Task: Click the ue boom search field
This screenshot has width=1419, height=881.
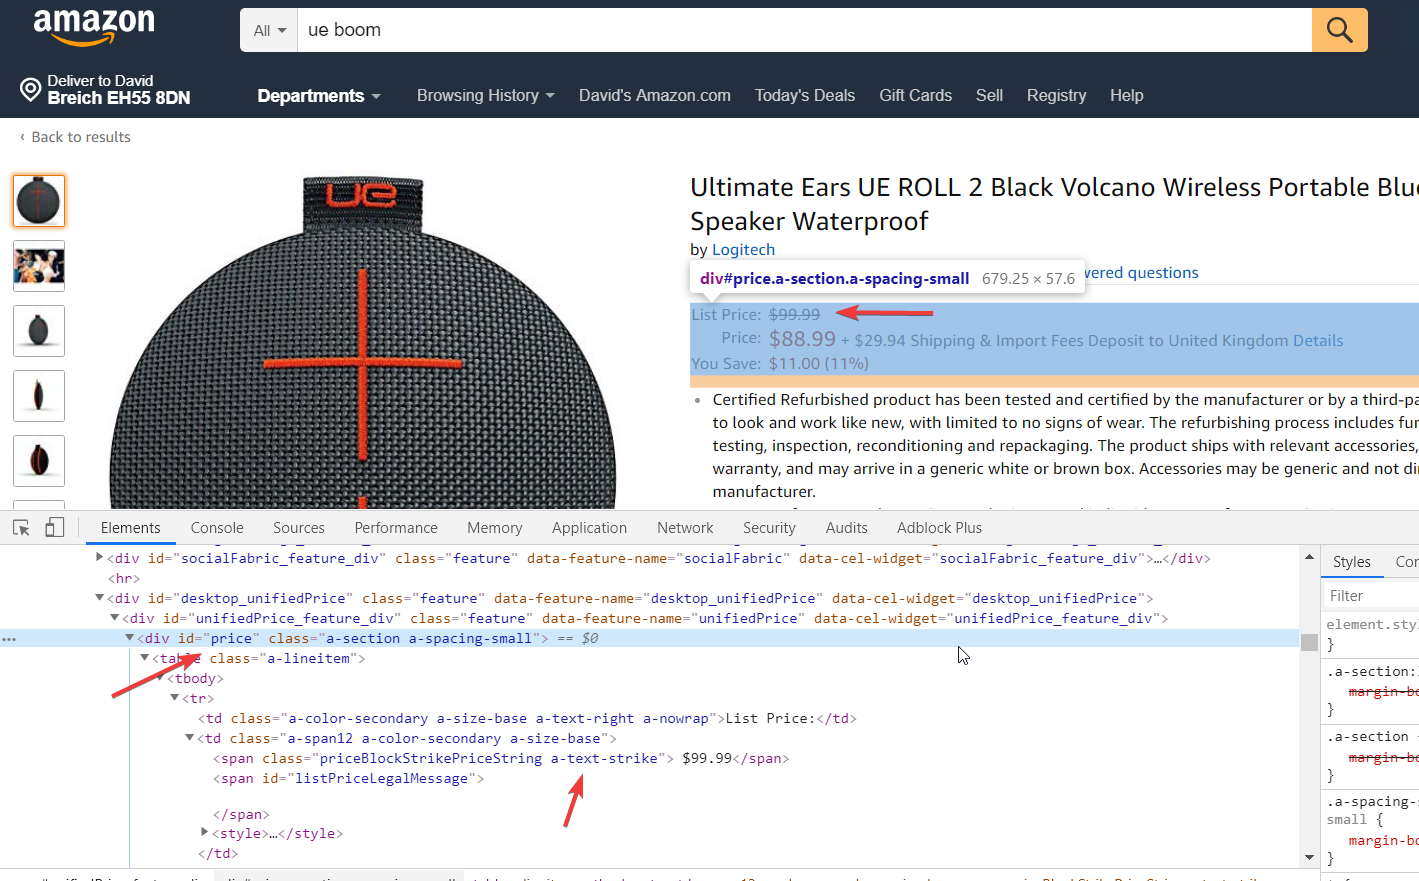Action: [x=804, y=30]
